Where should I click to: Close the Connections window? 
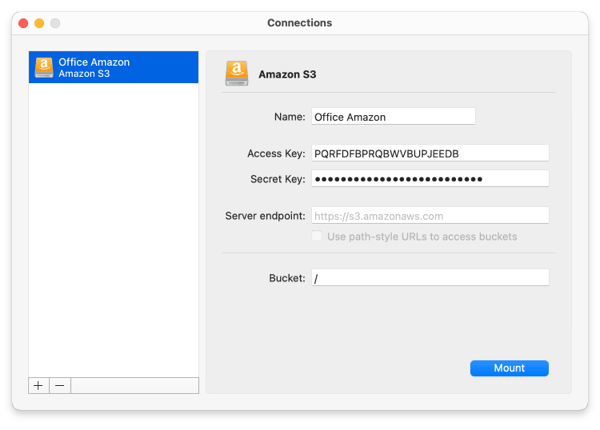click(x=23, y=23)
